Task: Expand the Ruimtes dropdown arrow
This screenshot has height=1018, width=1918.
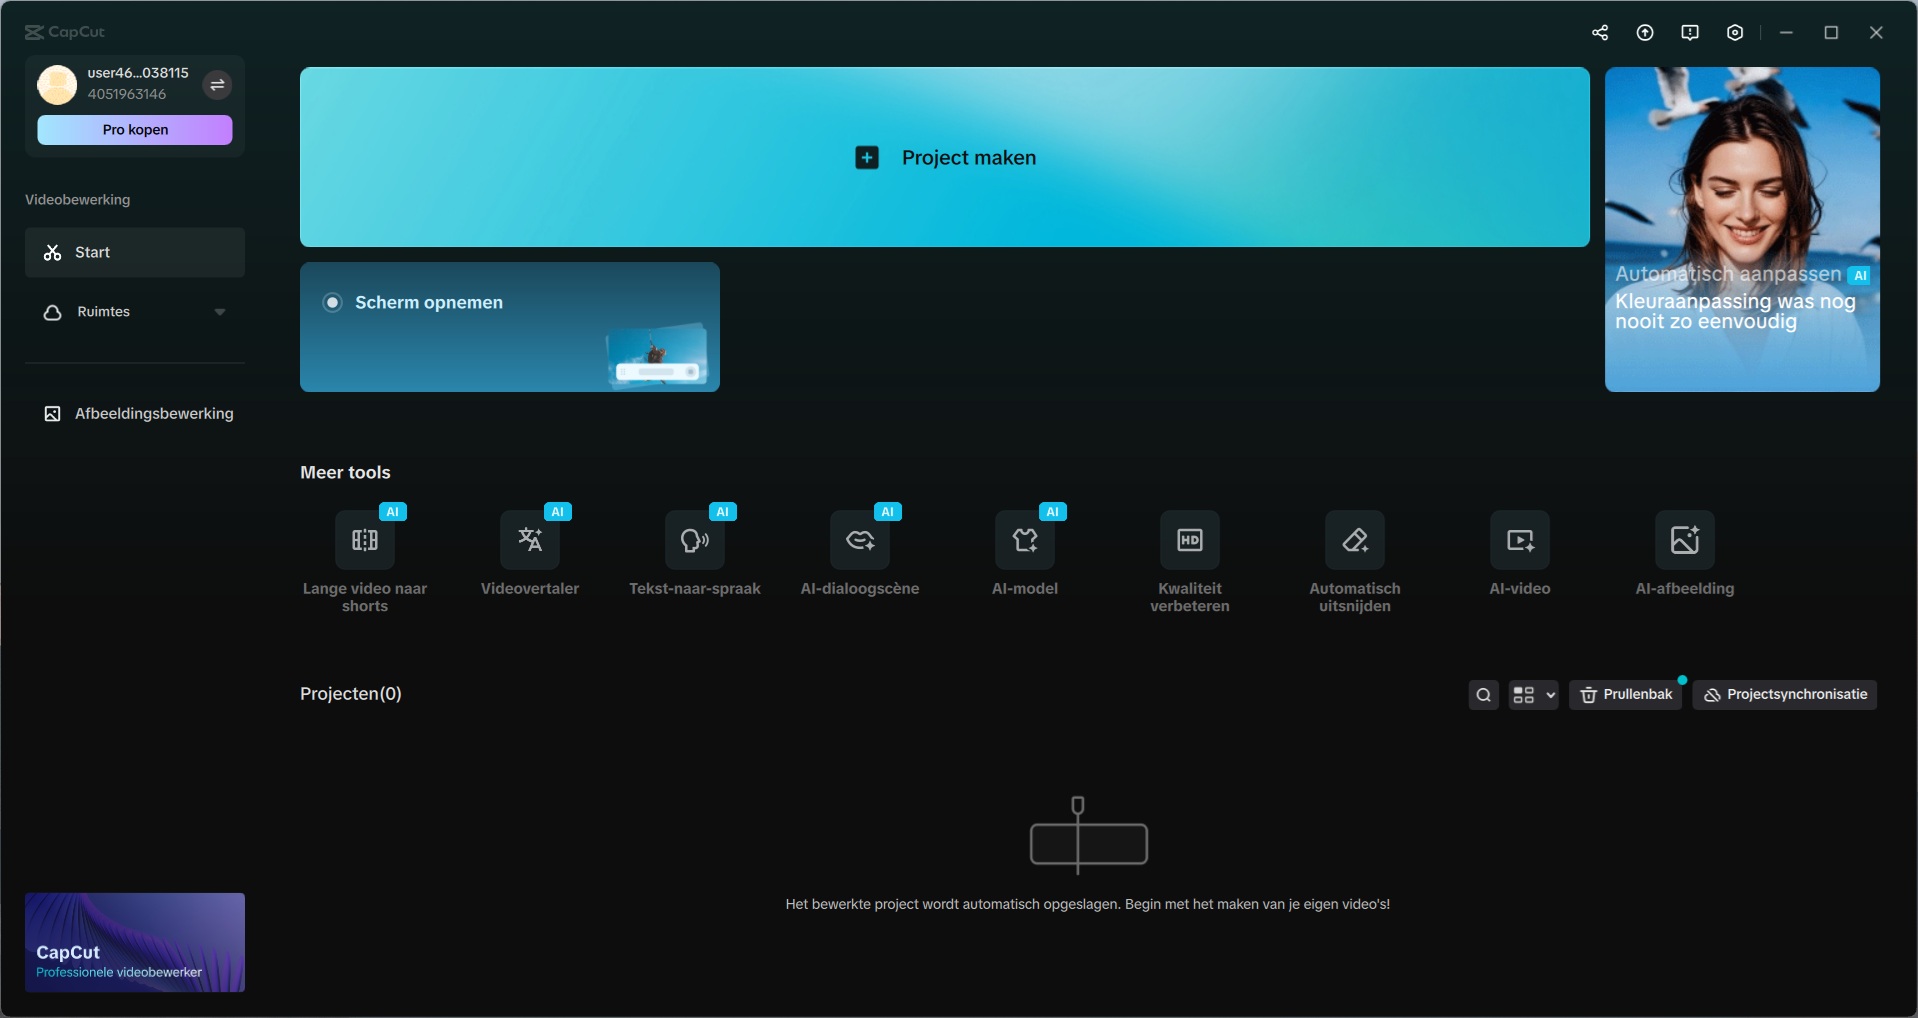Action: pos(220,312)
